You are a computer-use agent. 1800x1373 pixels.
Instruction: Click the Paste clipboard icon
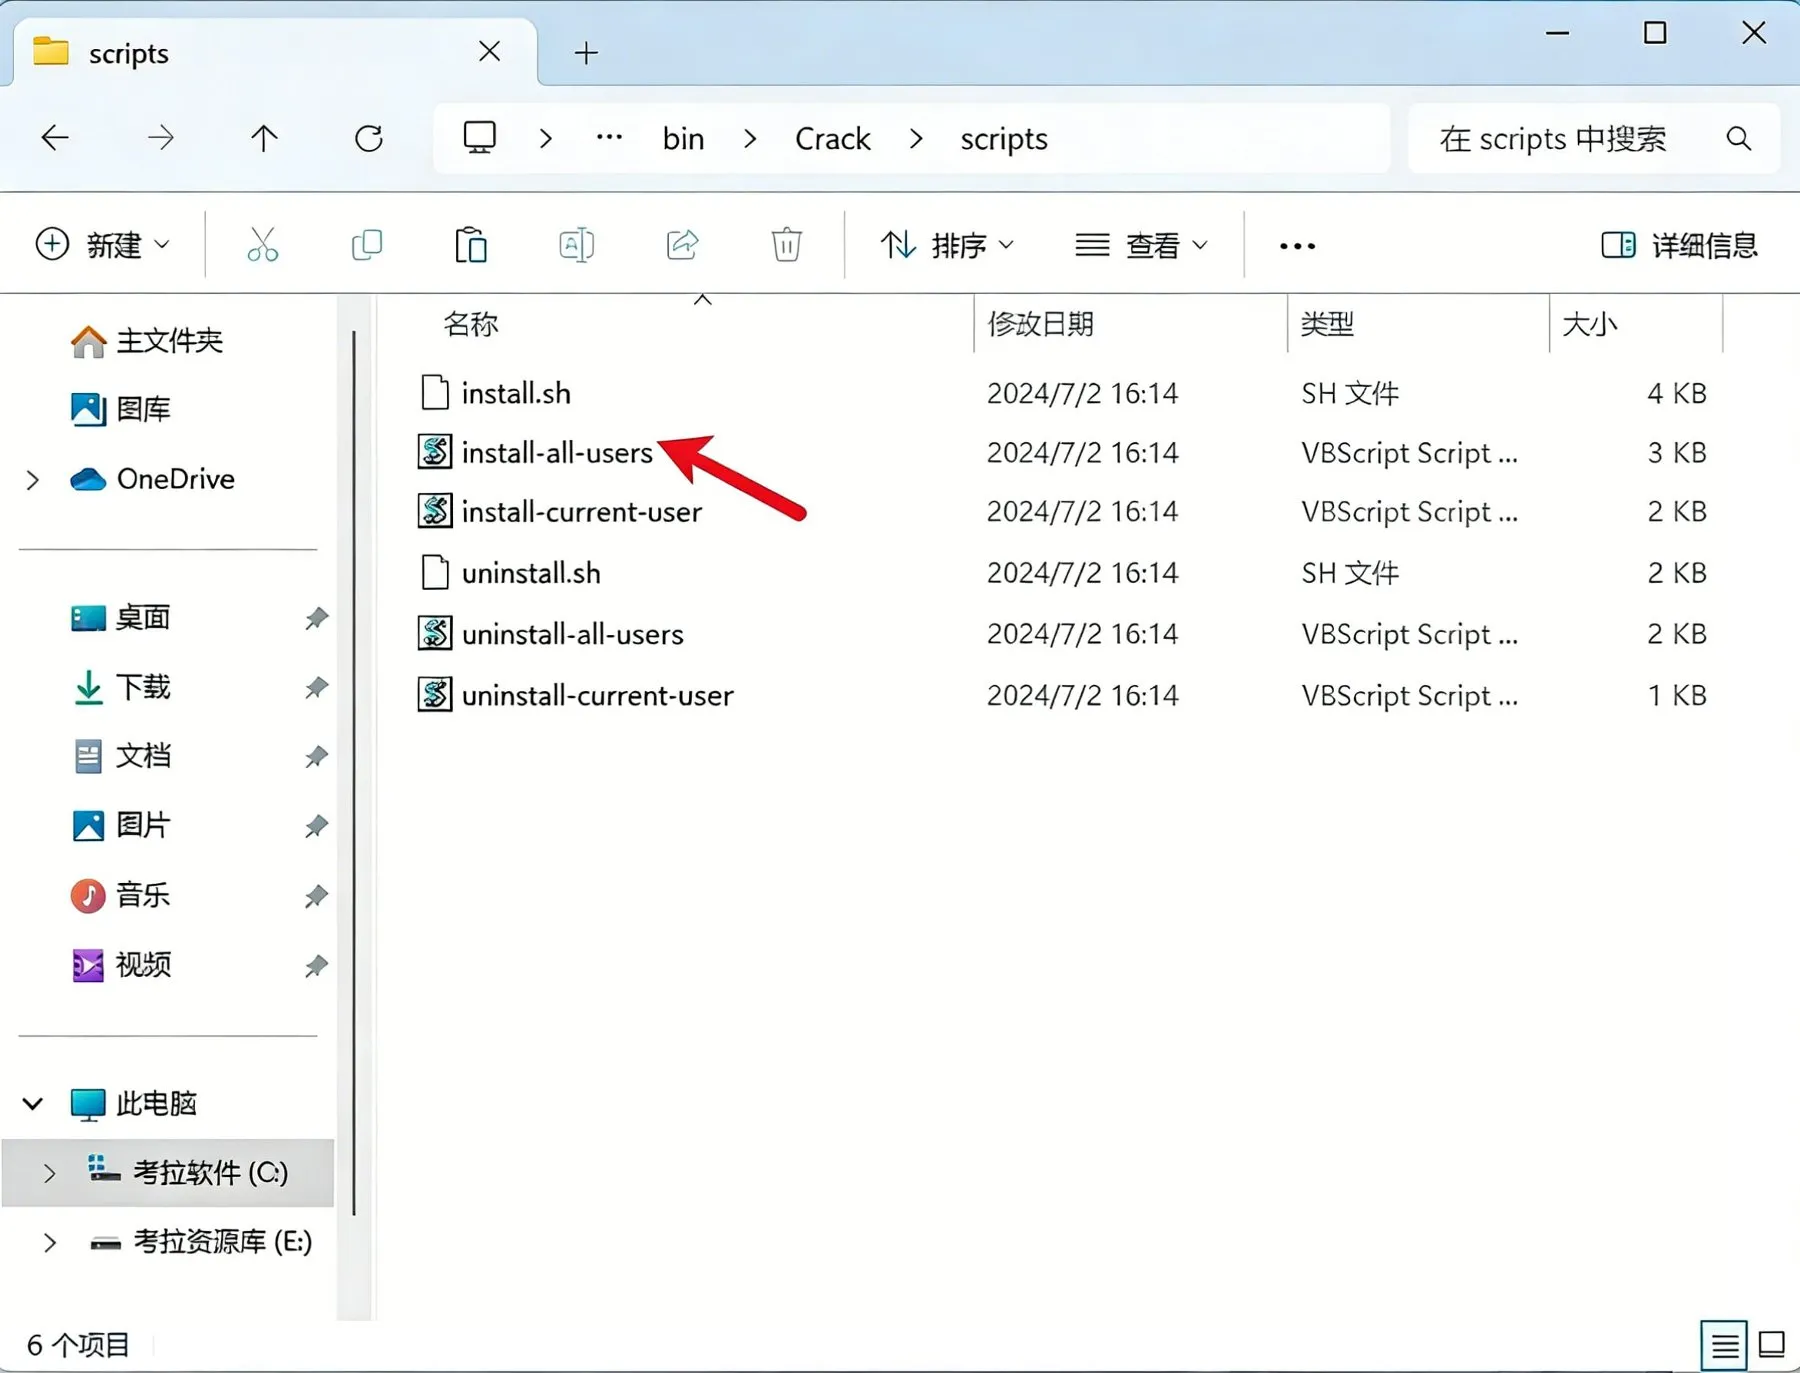471,244
